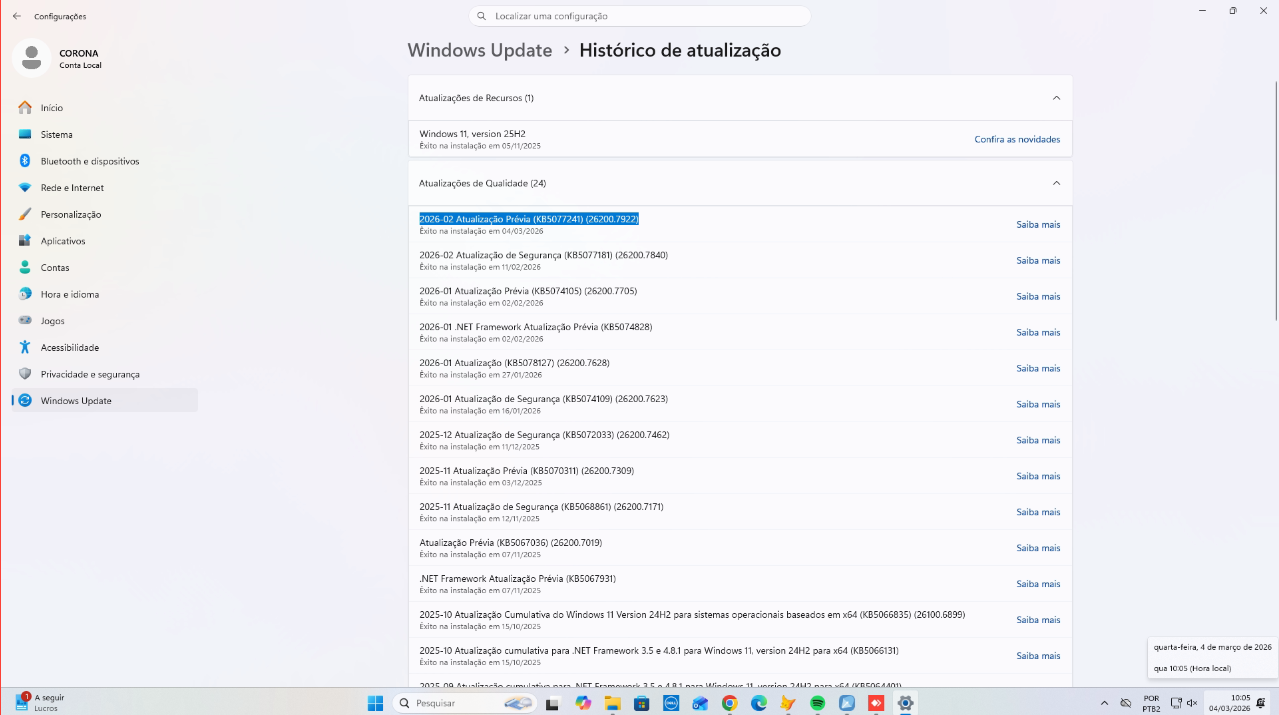Screen dimensions: 1279x715
Task: Open Saiba mais for .NET KB5067931
Action: pyautogui.click(x=1038, y=584)
